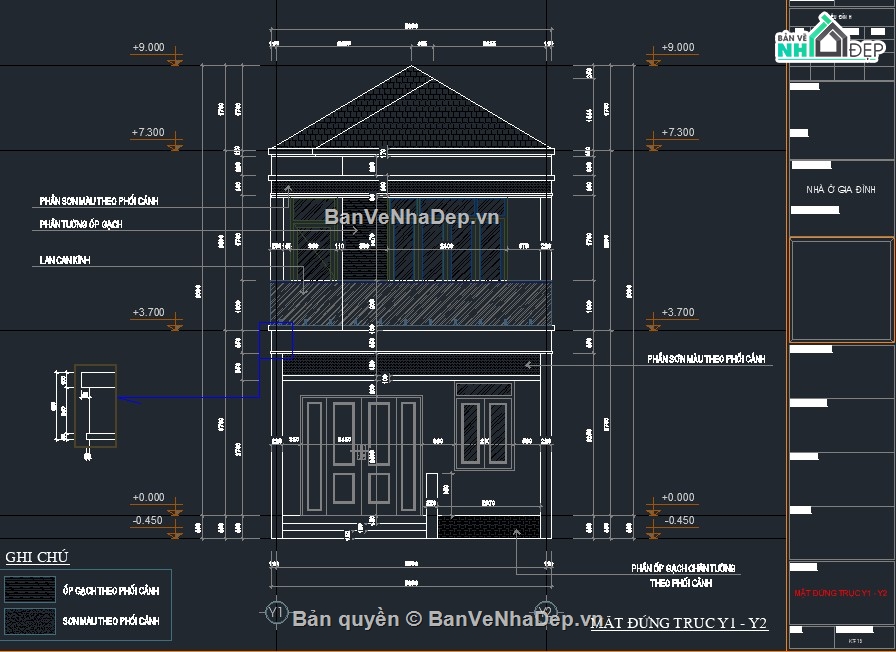
Task: Click the left-side -0.450 level label
Action: coord(147,521)
